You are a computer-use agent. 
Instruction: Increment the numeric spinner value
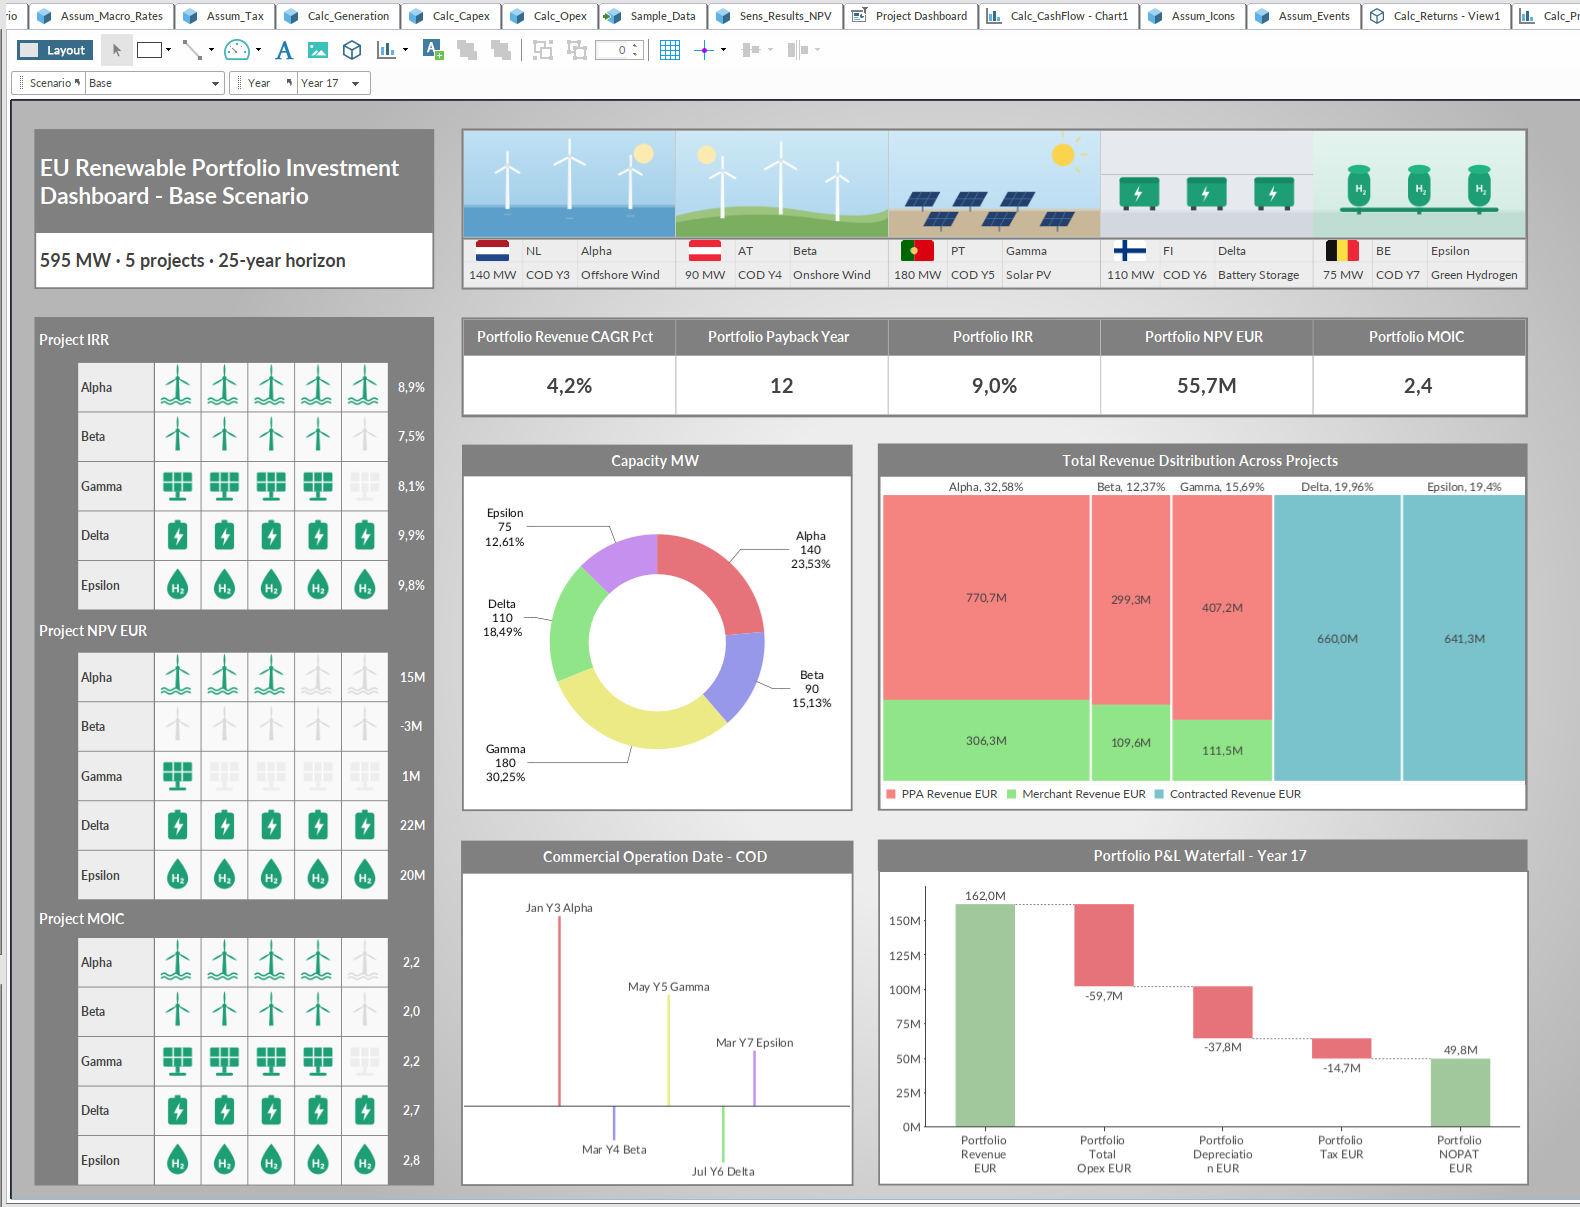tap(635, 46)
